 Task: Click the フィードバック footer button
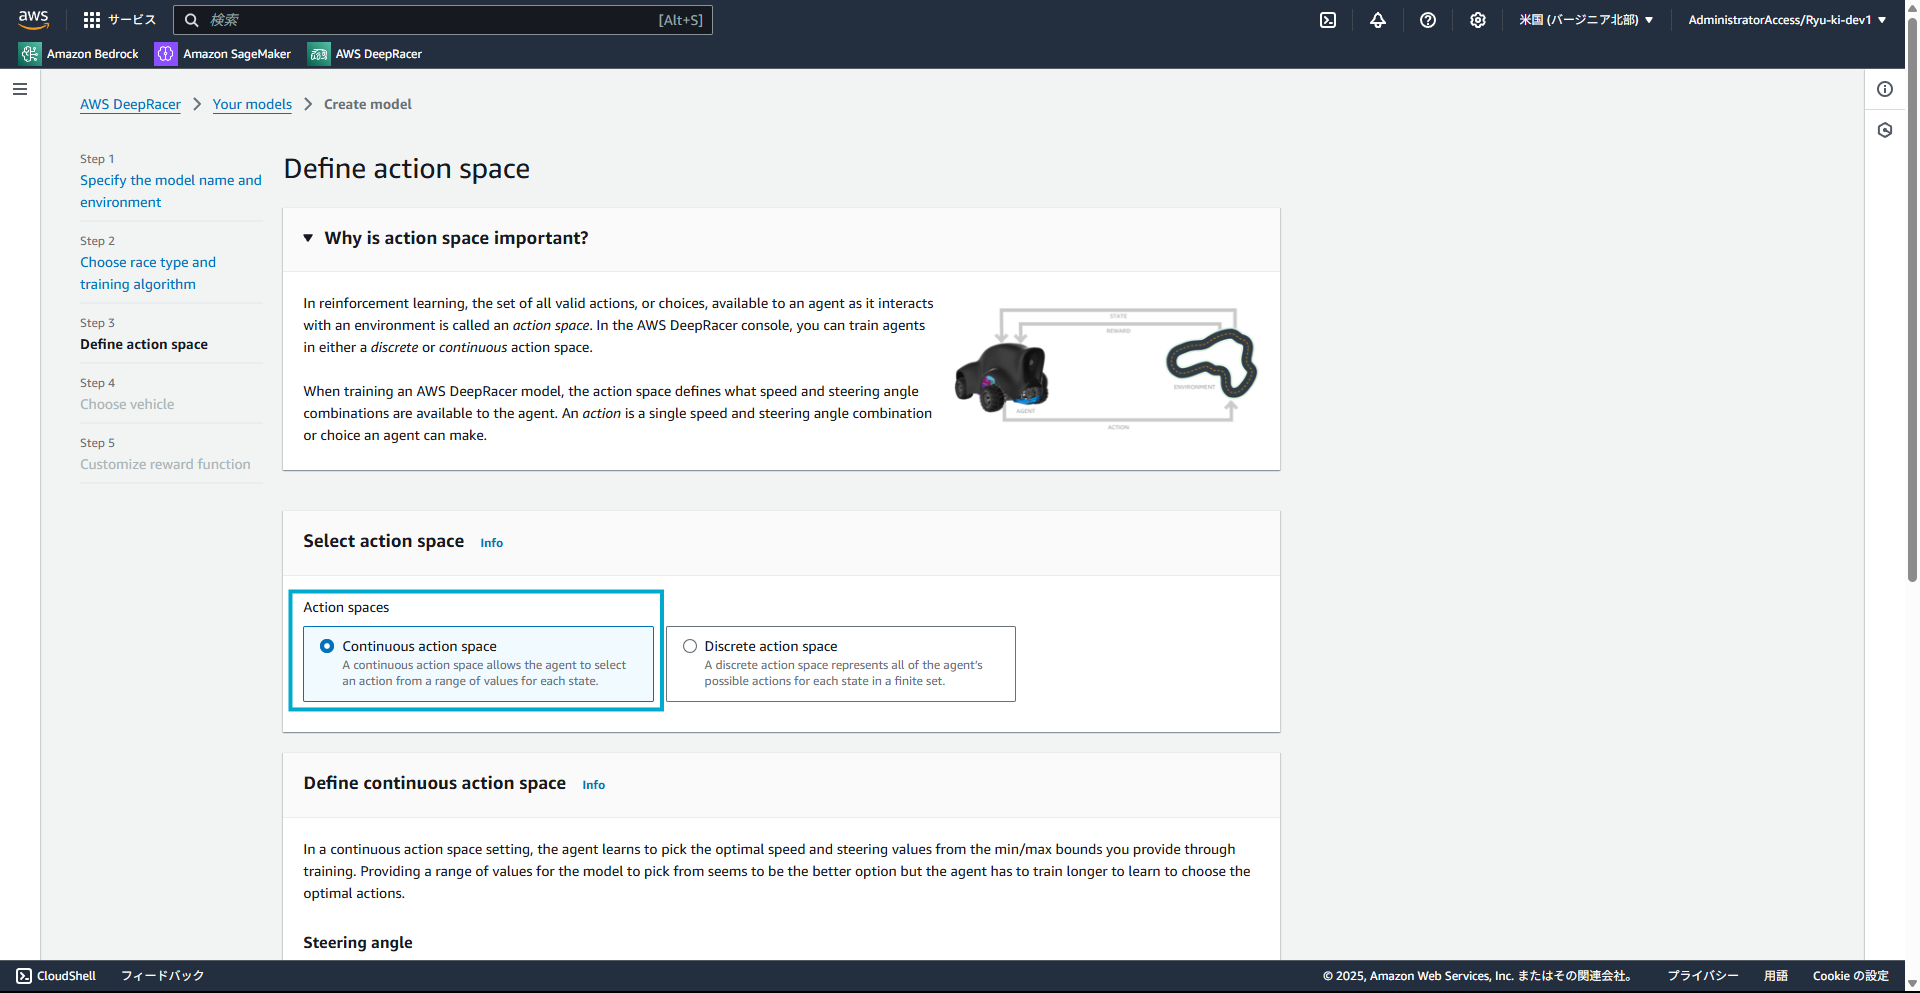162,976
